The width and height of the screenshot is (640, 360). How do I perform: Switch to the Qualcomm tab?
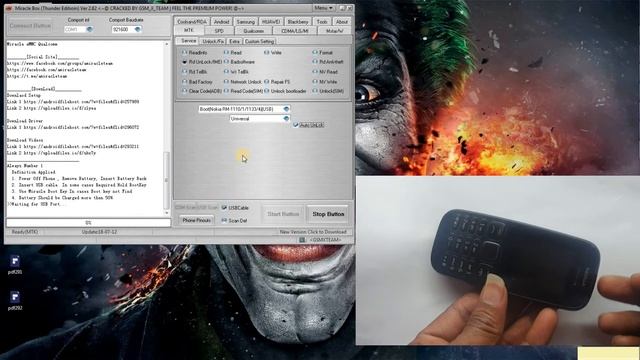click(253, 31)
